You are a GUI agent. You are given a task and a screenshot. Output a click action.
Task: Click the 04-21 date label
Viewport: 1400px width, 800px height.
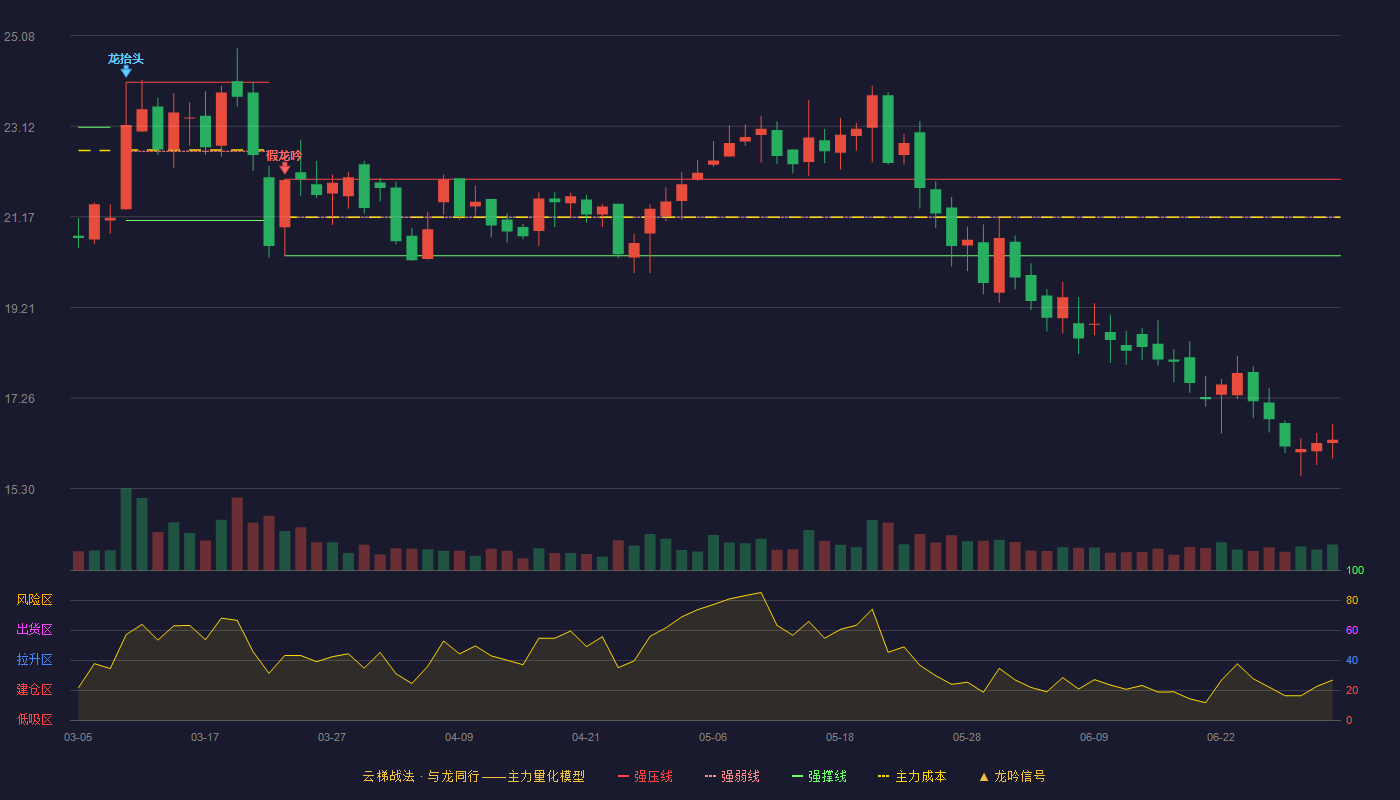click(x=586, y=737)
